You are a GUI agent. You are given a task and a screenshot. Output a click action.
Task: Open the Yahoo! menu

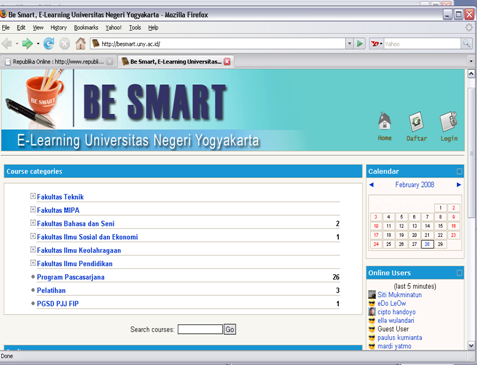pyautogui.click(x=113, y=28)
